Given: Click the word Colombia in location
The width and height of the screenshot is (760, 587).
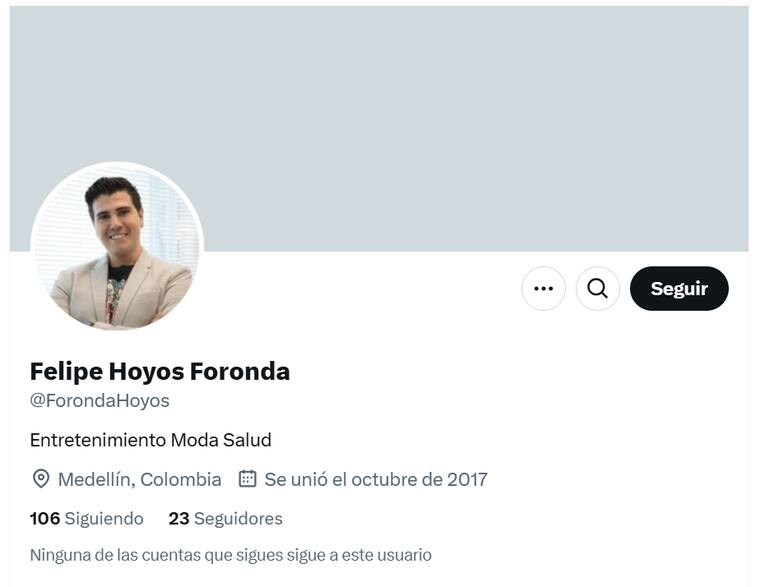Looking at the screenshot, I should [x=181, y=479].
